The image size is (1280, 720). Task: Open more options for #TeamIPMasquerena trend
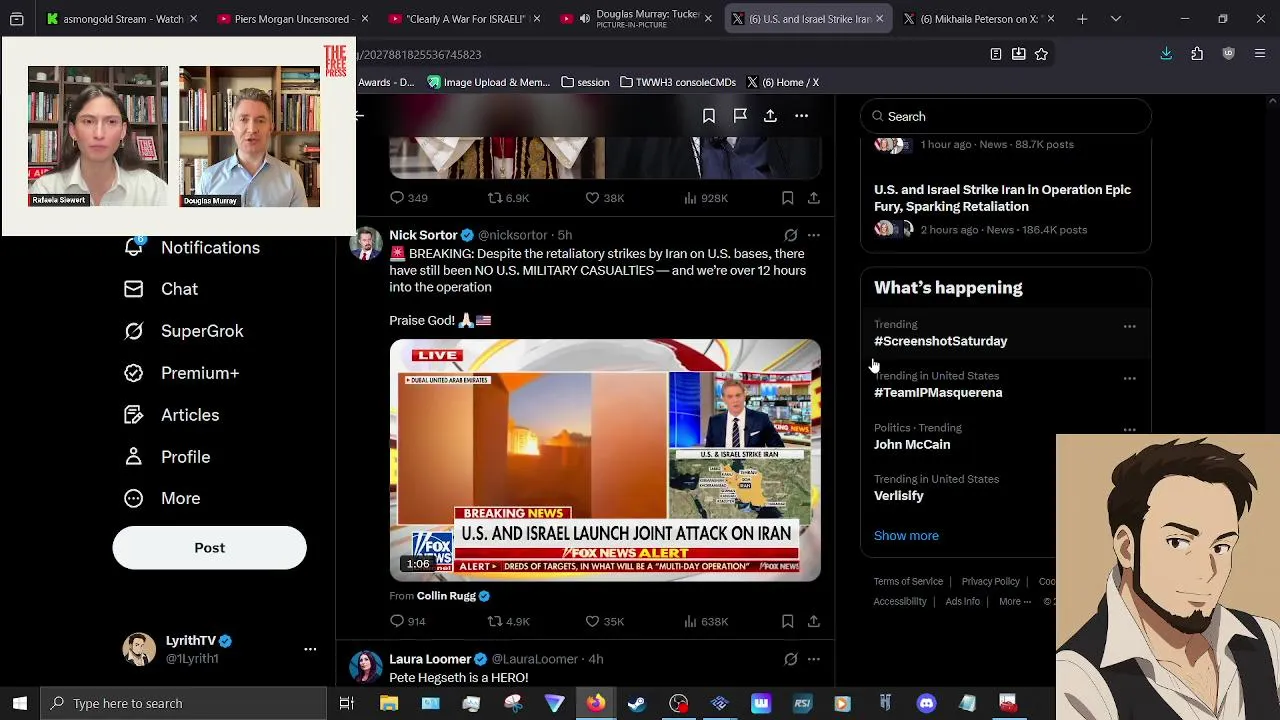pos(1130,379)
